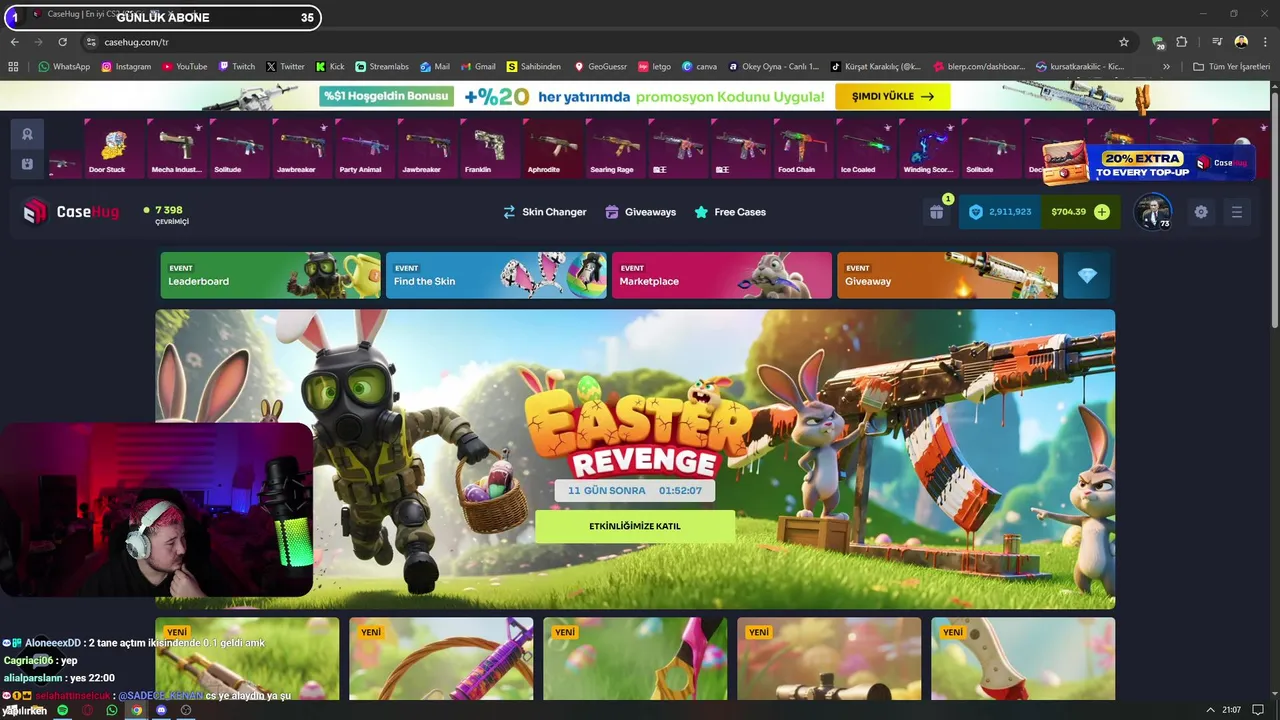Viewport: 1280px width, 720px height.
Task: Open the Sahibinden bookmark
Action: click(x=534, y=67)
